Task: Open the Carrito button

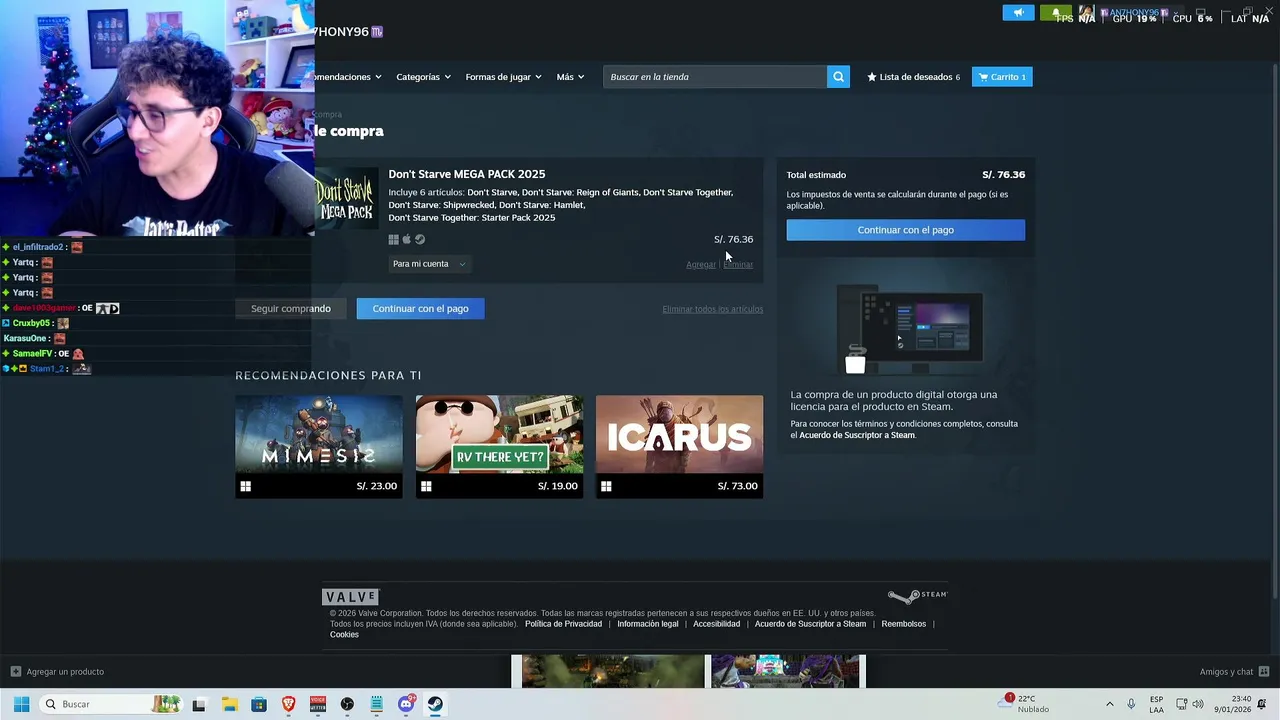Action: click(1002, 77)
